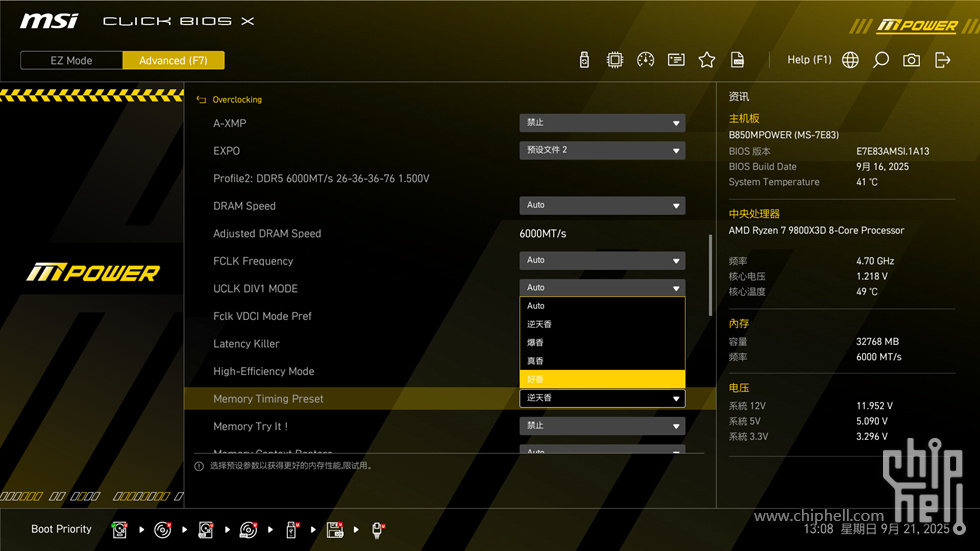Click the B850MPOWER (MS-7E83) board name
The image size is (980, 551).
784,135
